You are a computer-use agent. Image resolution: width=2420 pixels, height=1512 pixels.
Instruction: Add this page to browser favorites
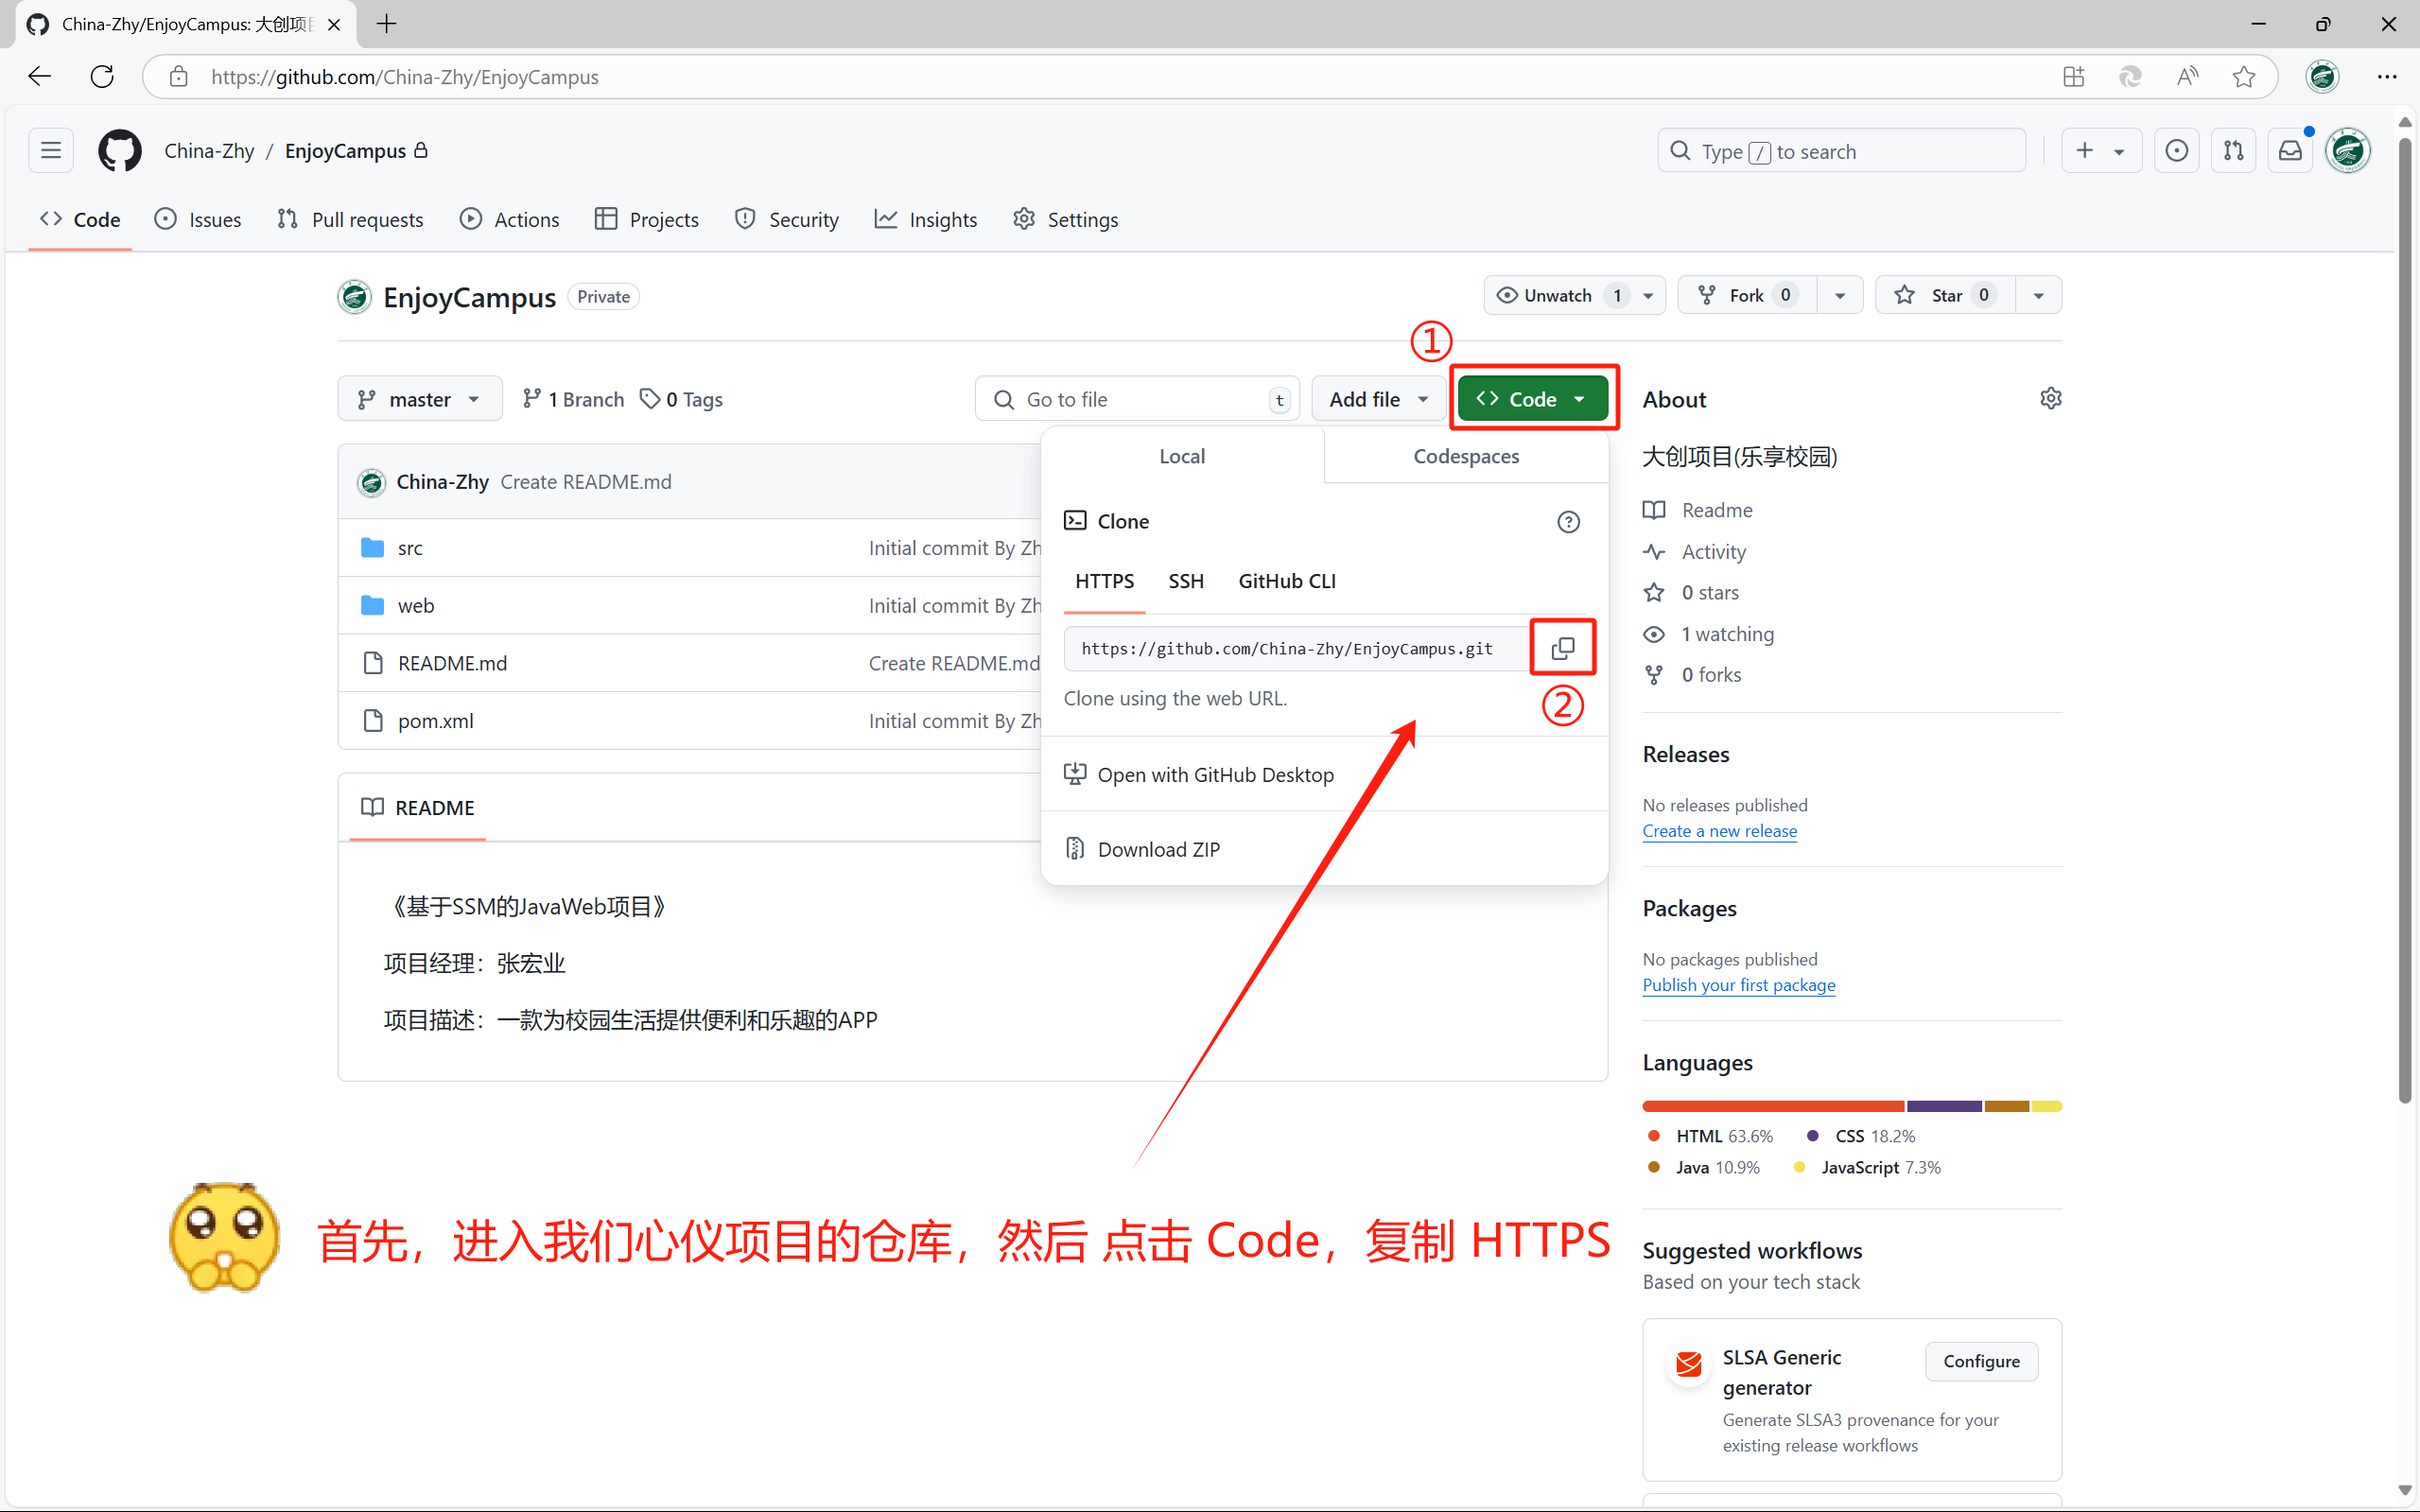point(2243,77)
